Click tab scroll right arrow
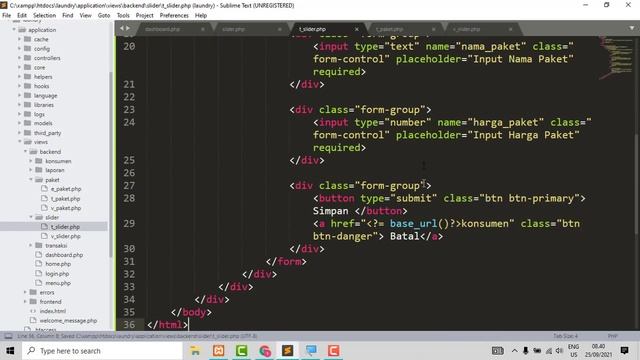 point(128,28)
